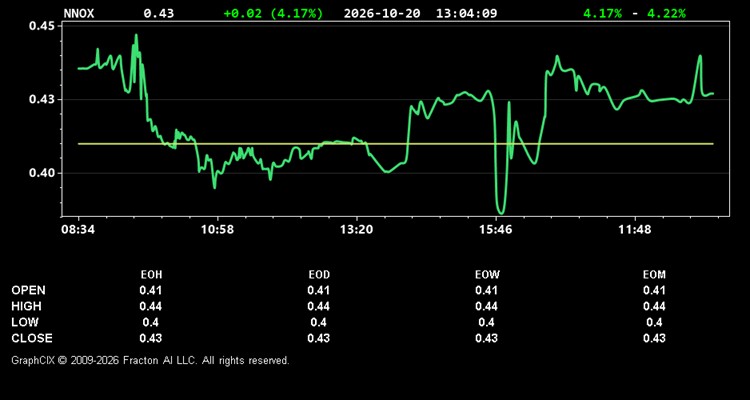Image resolution: width=750 pixels, height=400 pixels.
Task: Select the last price 0.43 in header
Action: coord(159,13)
